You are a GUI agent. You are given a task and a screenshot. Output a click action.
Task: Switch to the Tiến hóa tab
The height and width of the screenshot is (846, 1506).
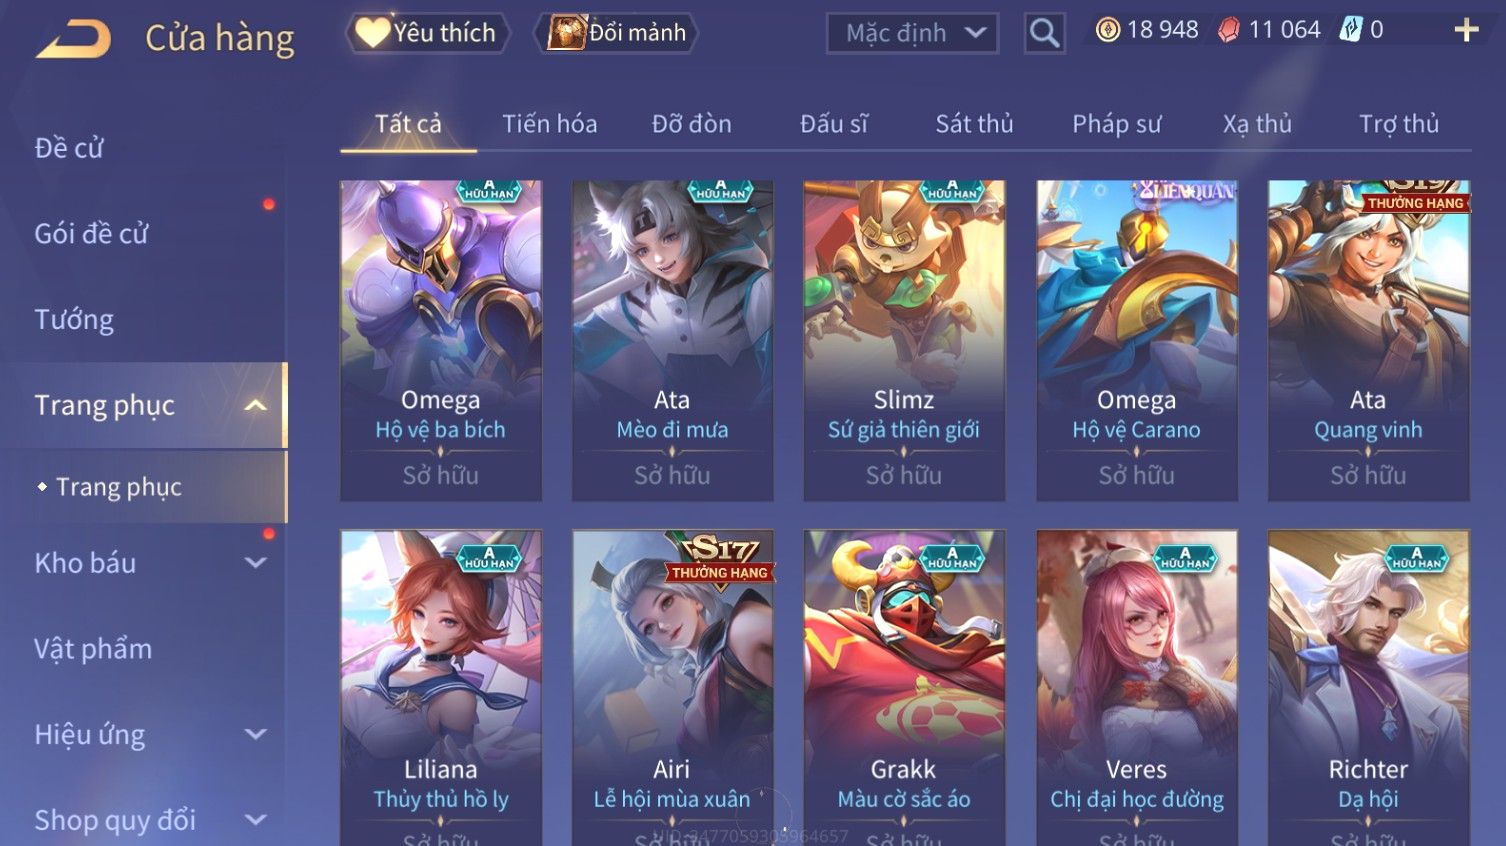(550, 124)
